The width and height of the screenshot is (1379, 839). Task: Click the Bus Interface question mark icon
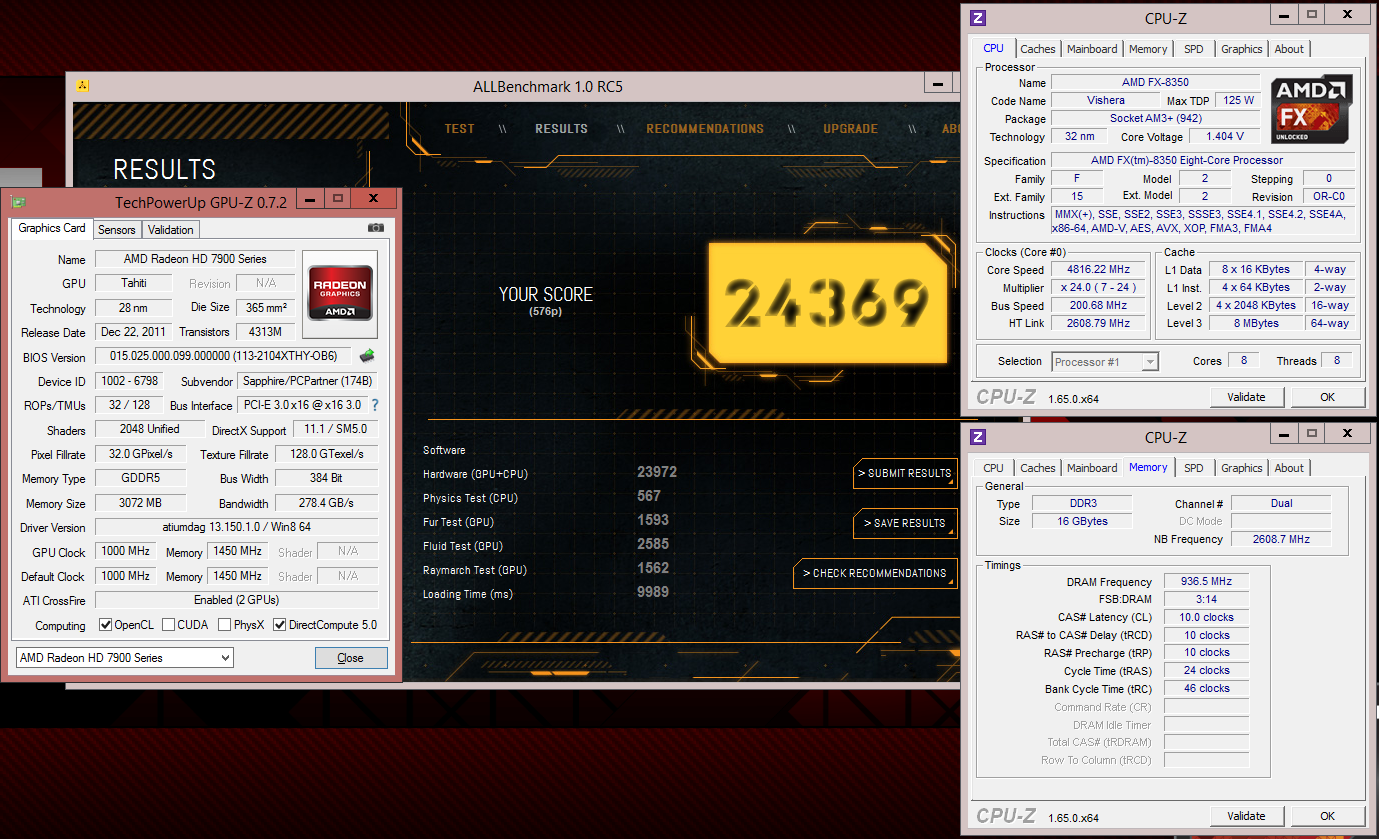click(x=375, y=405)
